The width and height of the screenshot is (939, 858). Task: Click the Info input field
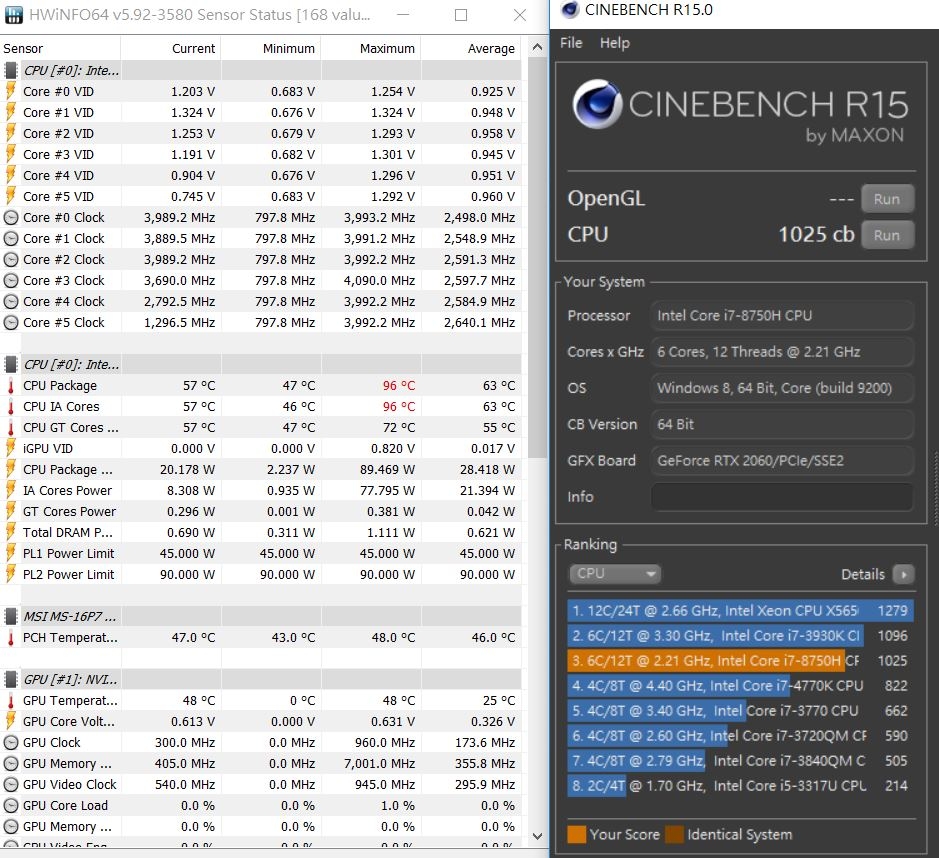pos(782,496)
